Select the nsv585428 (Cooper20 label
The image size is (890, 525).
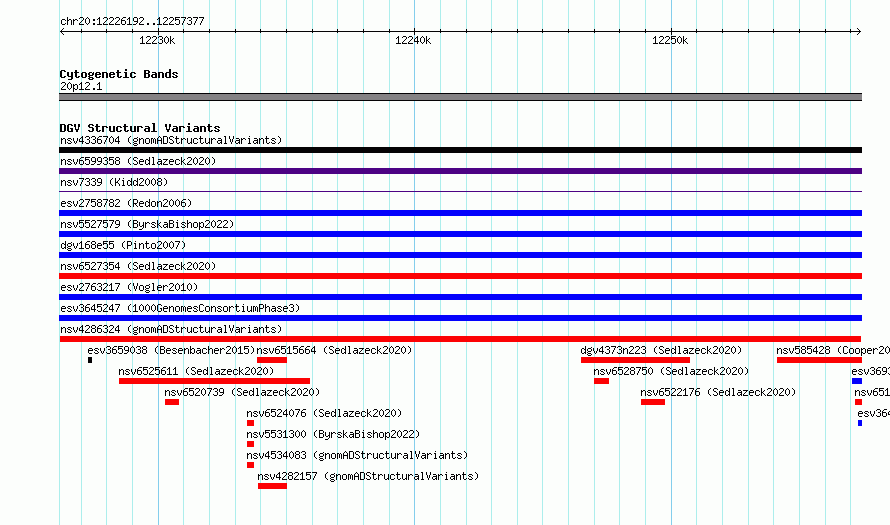833,350
